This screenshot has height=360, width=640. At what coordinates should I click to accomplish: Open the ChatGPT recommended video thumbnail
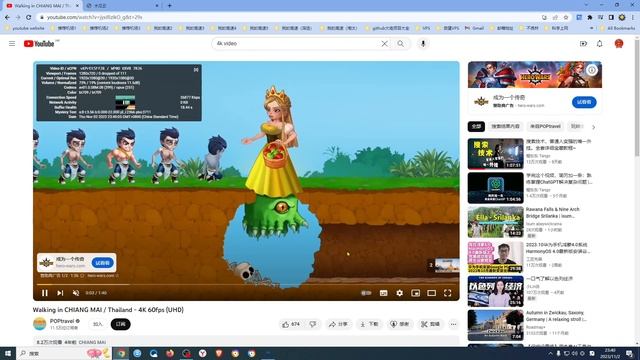pos(496,188)
